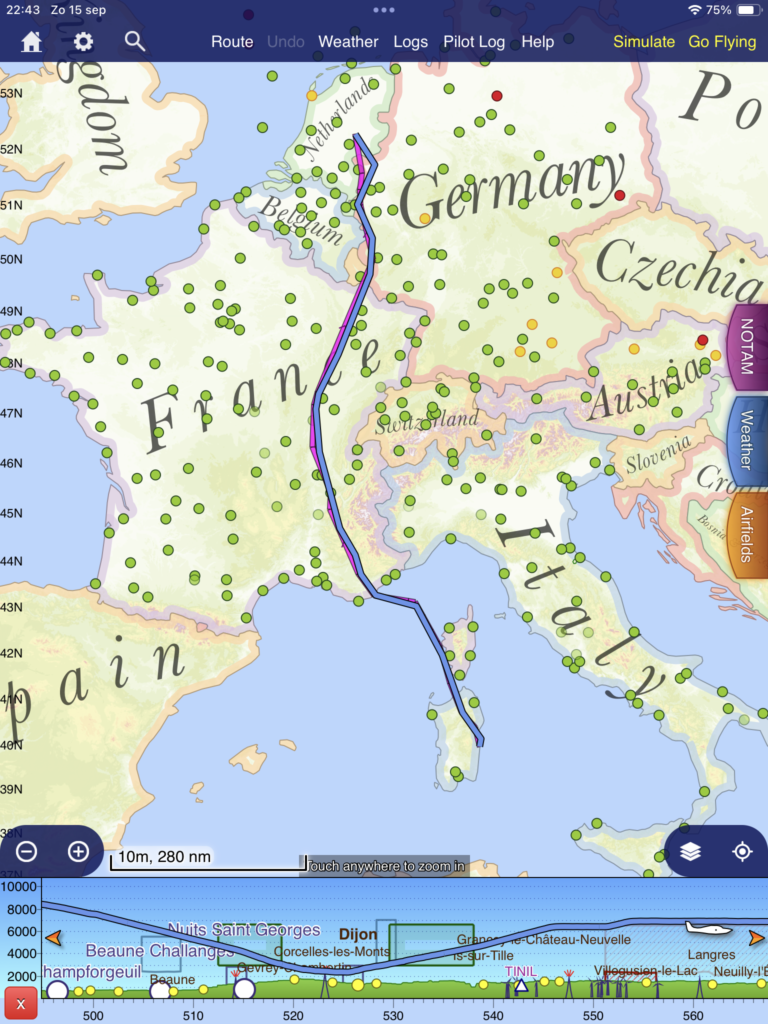The image size is (768, 1024).
Task: Open the Help menu
Action: [537, 42]
